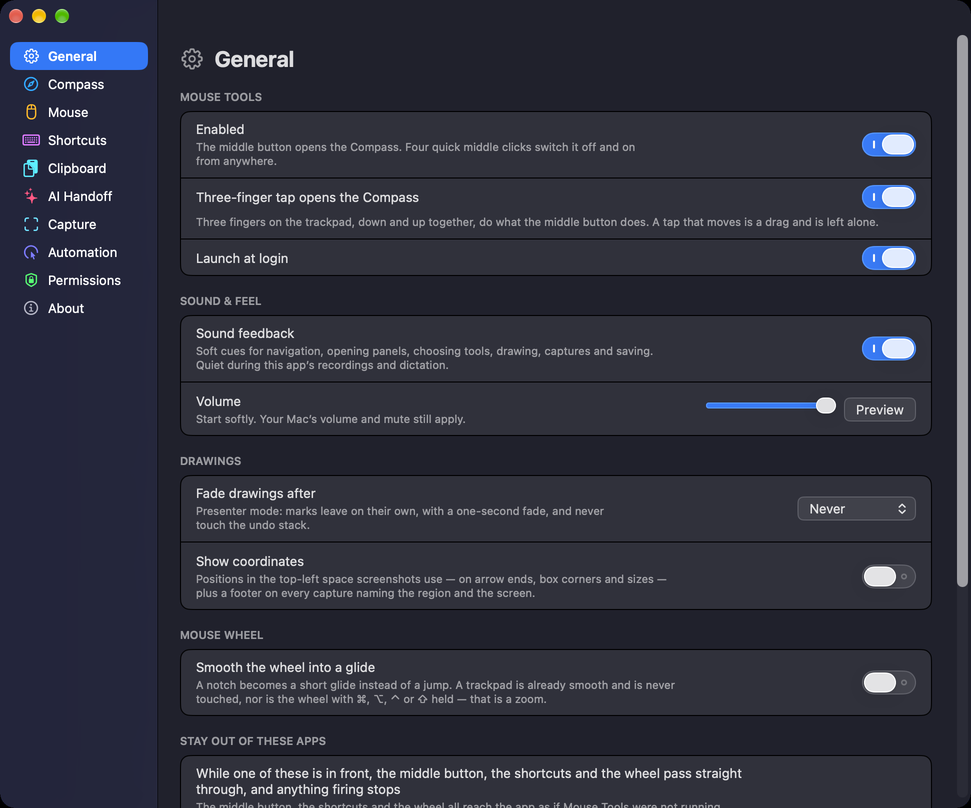Viewport: 971px width, 808px height.
Task: Click the Automation cursor icon
Action: coord(31,253)
